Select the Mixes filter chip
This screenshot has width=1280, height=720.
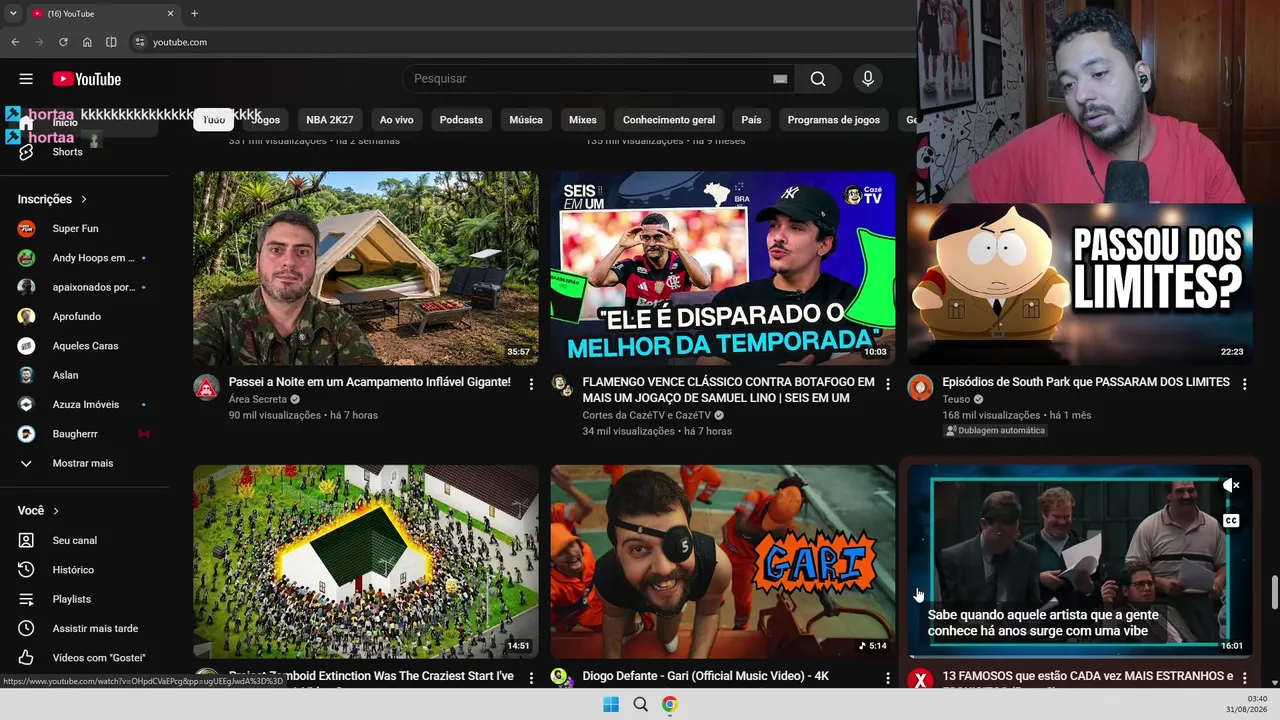(x=583, y=120)
